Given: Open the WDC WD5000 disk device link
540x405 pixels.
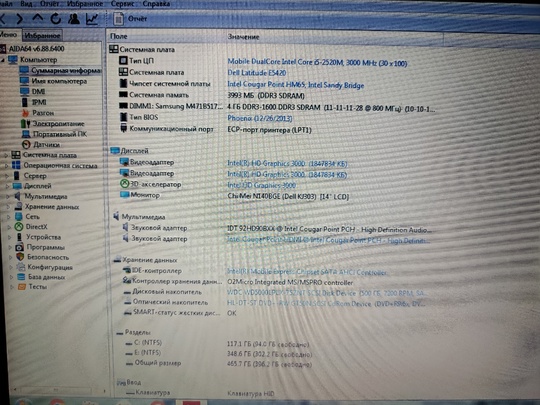Looking at the screenshot, I should coord(327,293).
